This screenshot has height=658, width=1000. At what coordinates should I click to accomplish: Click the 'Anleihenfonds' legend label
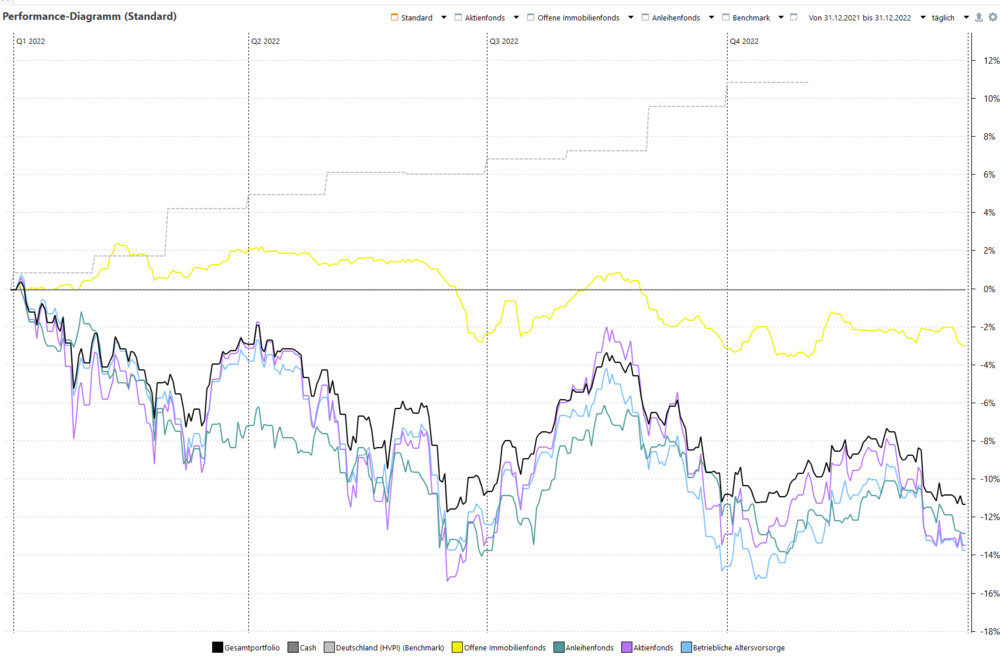pos(589,648)
